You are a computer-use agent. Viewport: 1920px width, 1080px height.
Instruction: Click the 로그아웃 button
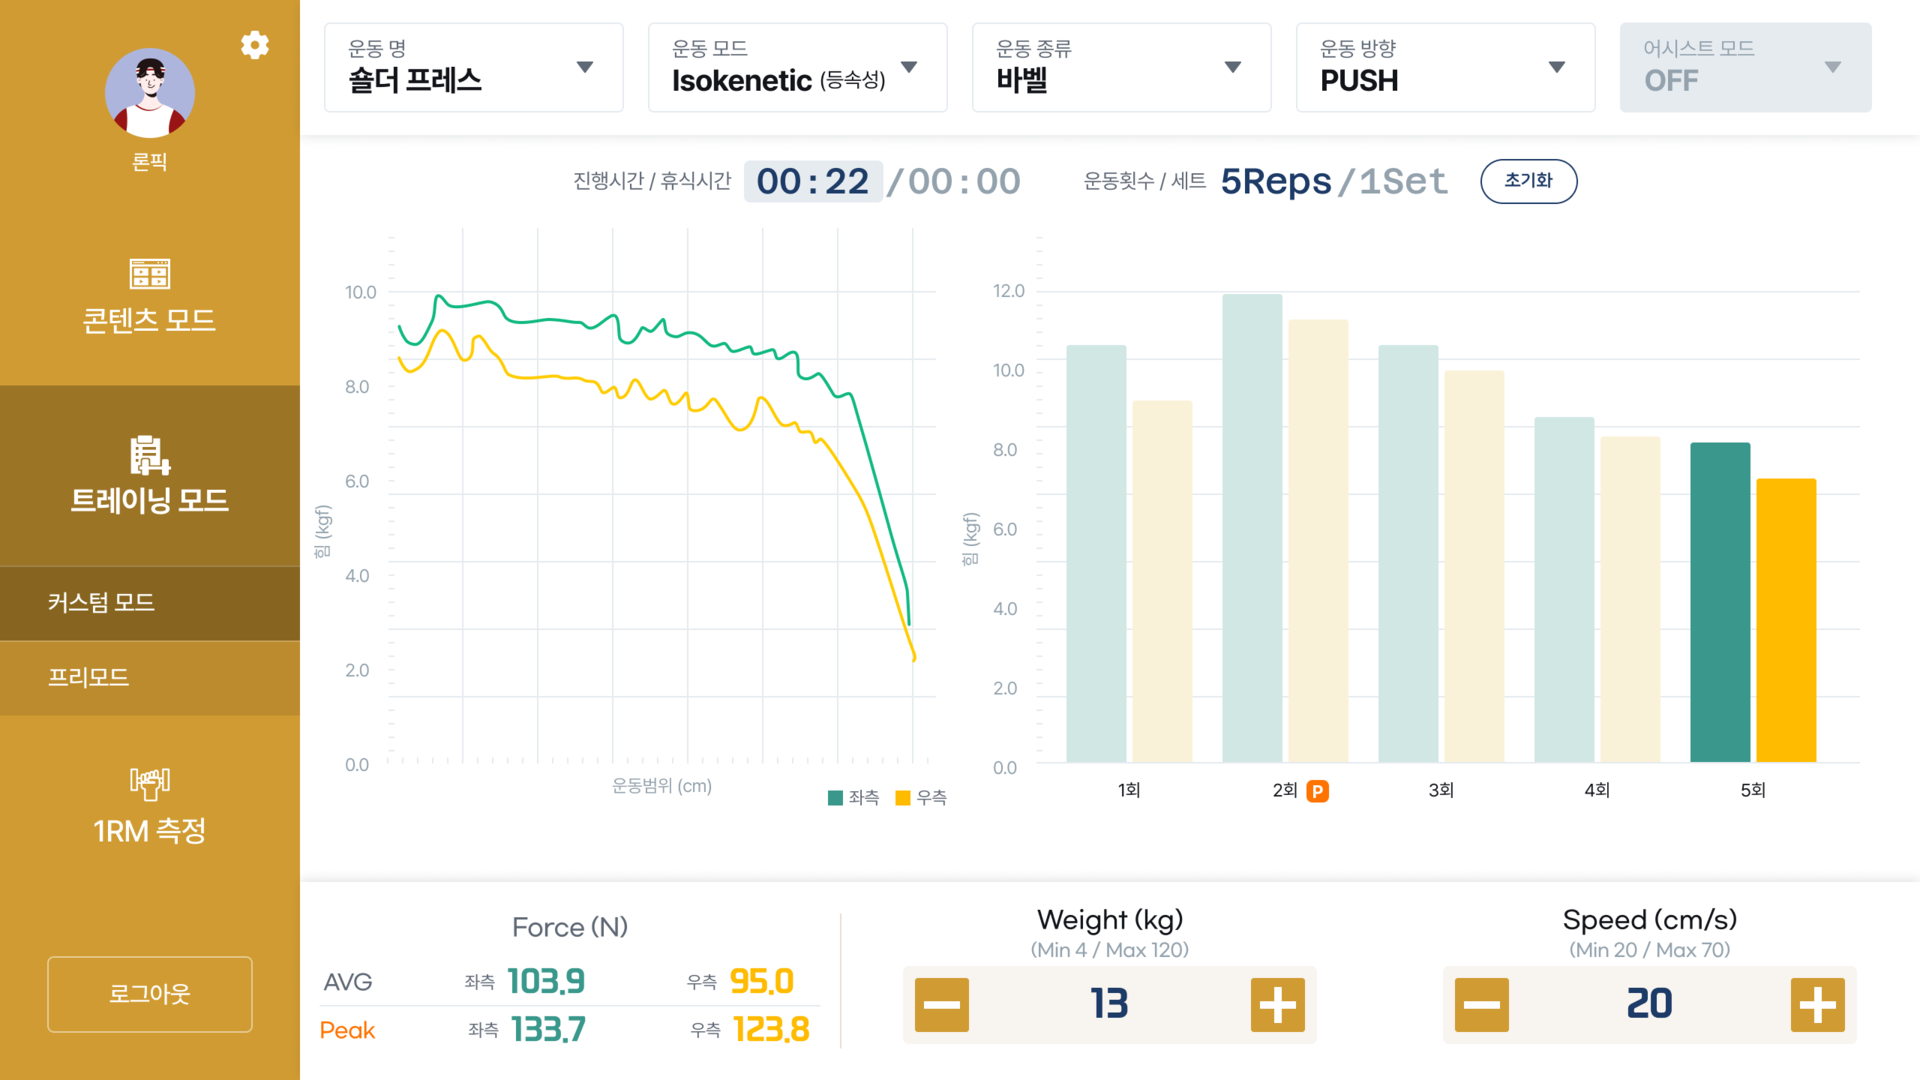(x=150, y=994)
